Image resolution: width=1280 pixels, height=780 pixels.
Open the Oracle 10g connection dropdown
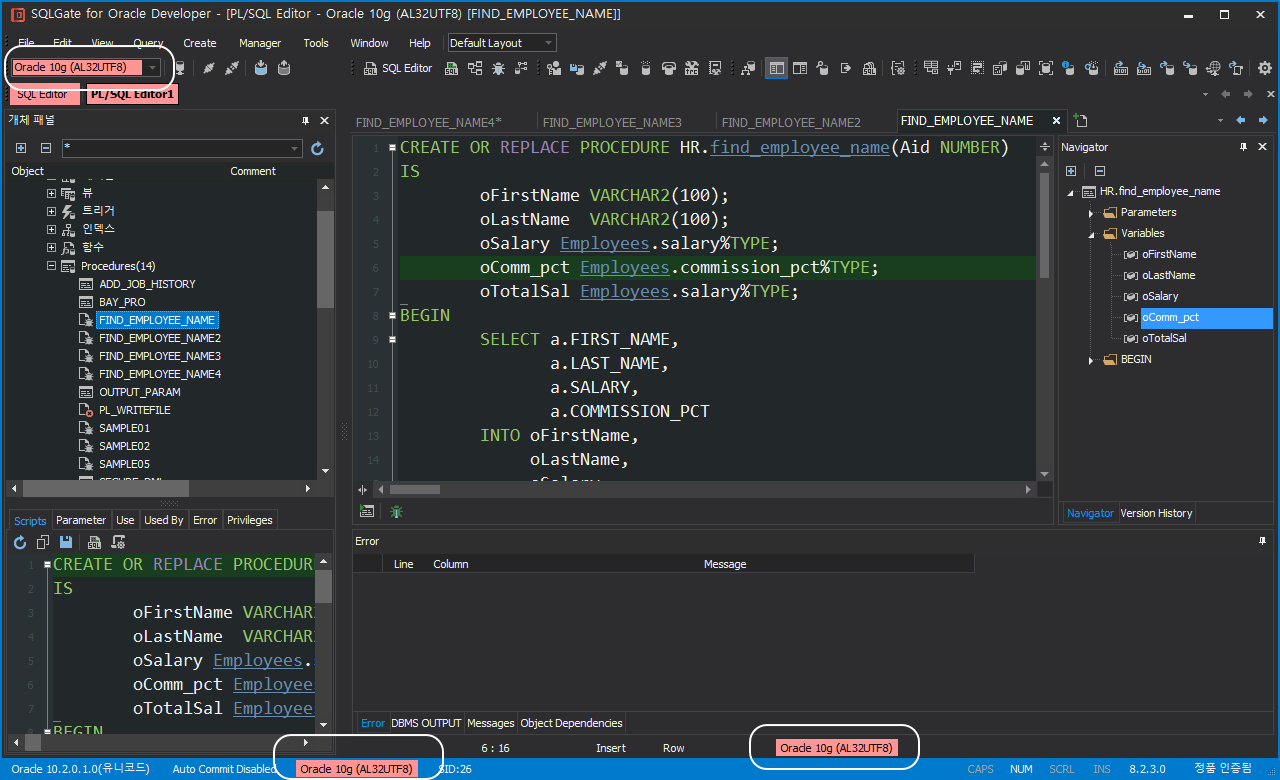pyautogui.click(x=152, y=67)
